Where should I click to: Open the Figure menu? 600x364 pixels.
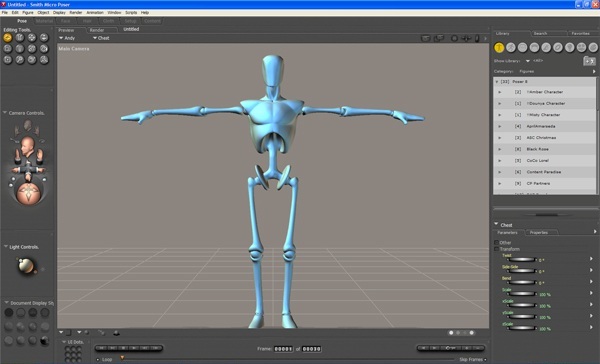pos(28,13)
